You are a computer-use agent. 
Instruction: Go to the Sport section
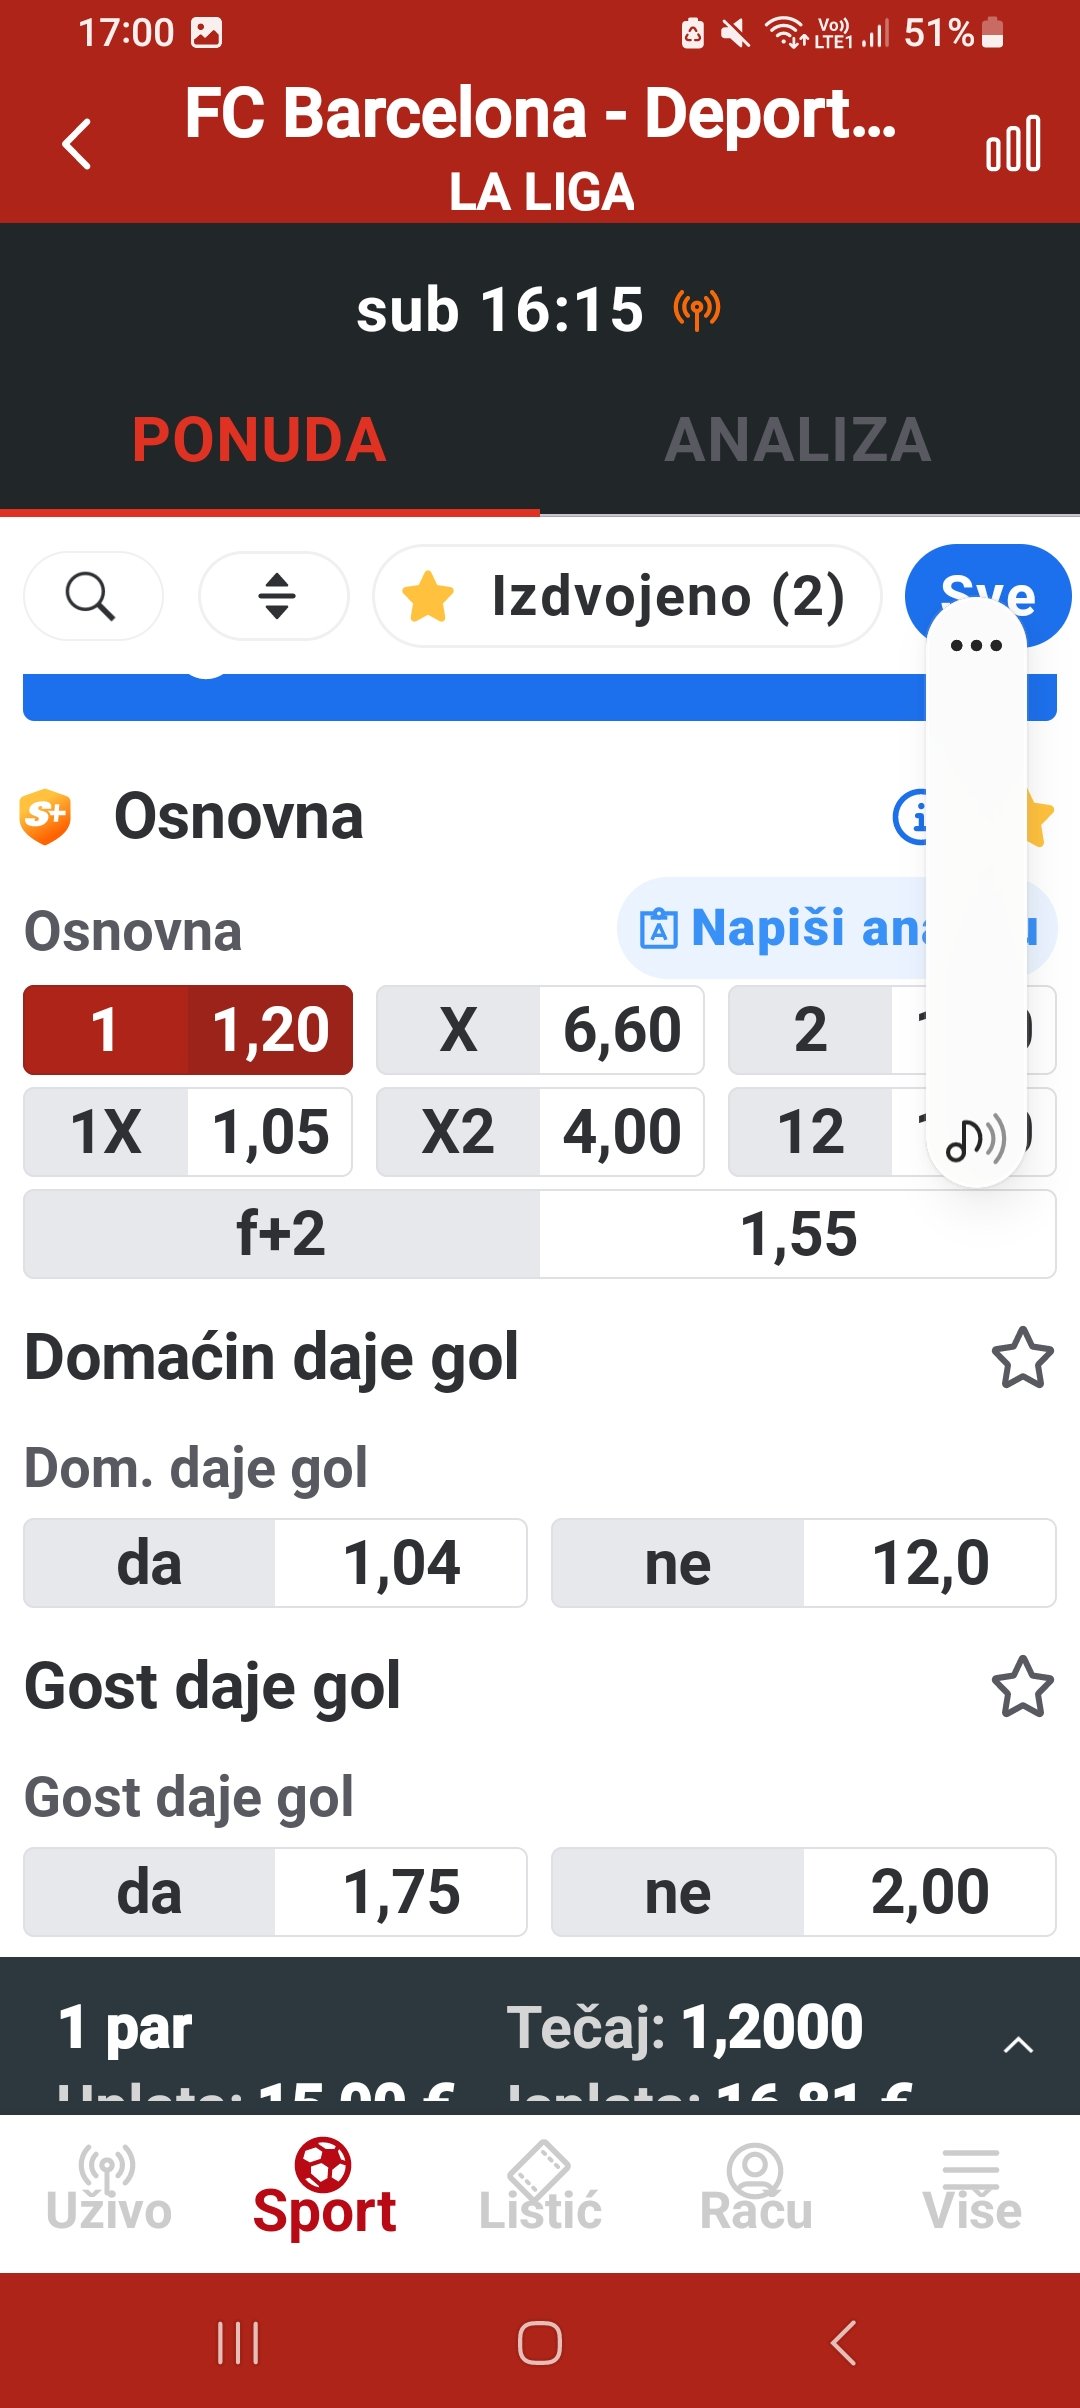(x=324, y=2190)
